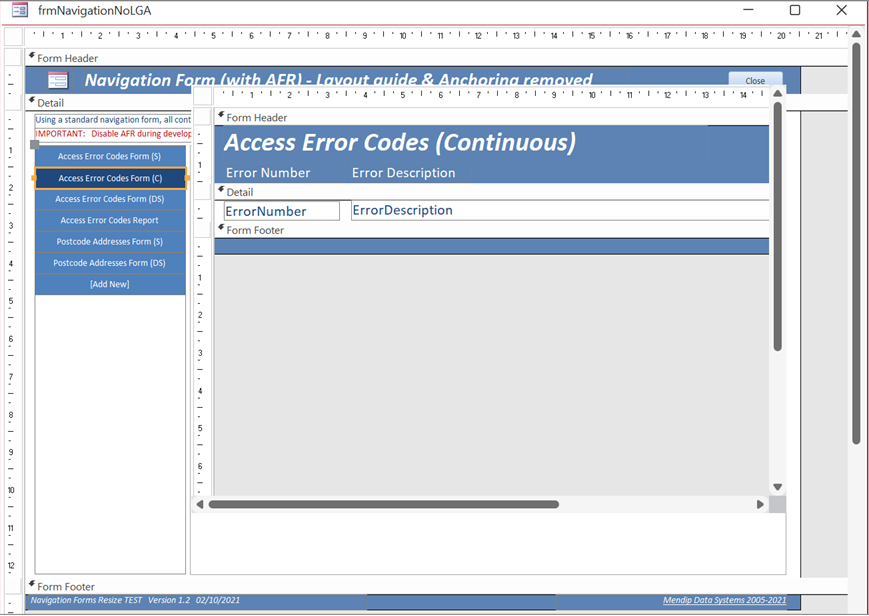Select the subform's Form Footer section bar
The image size is (869, 616).
tap(492, 230)
